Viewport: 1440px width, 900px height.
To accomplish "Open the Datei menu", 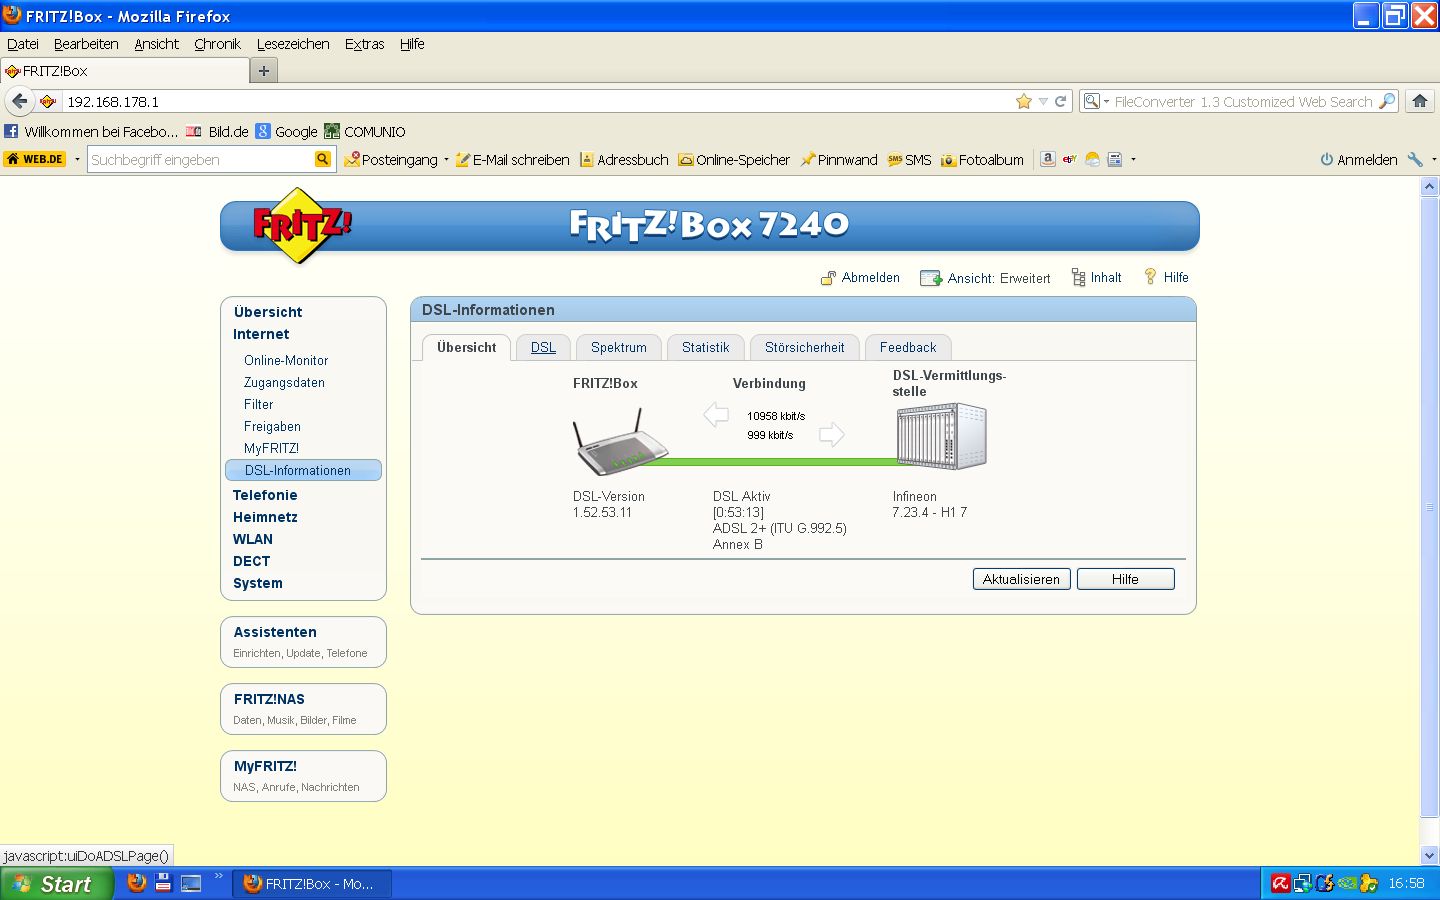I will pyautogui.click(x=23, y=44).
